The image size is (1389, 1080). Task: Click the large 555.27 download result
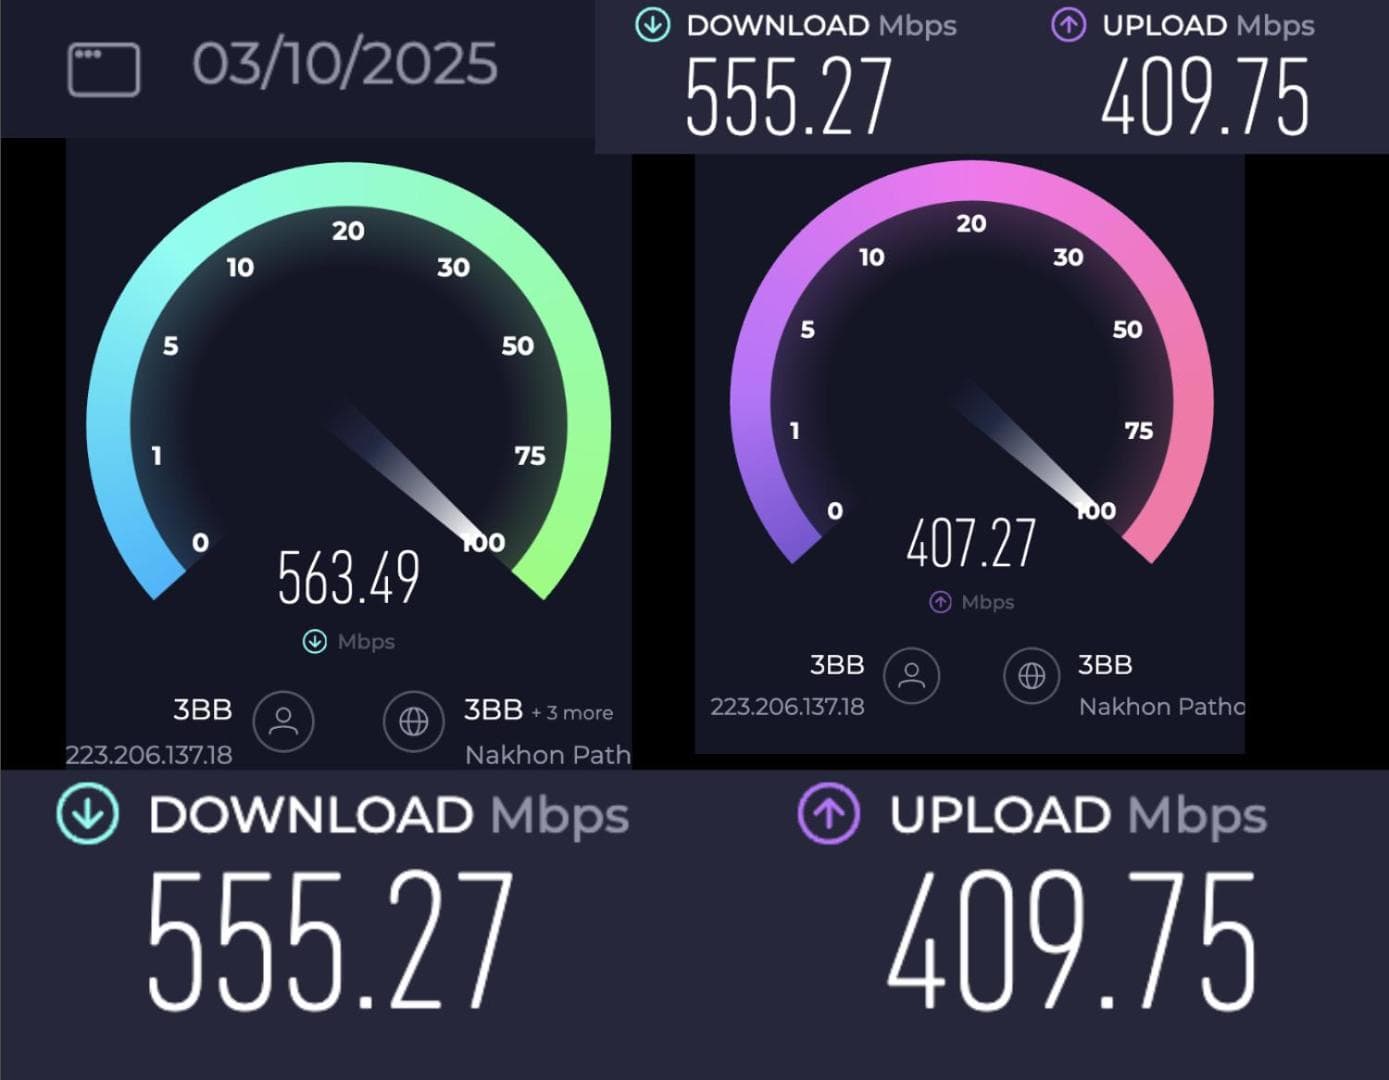point(331,940)
